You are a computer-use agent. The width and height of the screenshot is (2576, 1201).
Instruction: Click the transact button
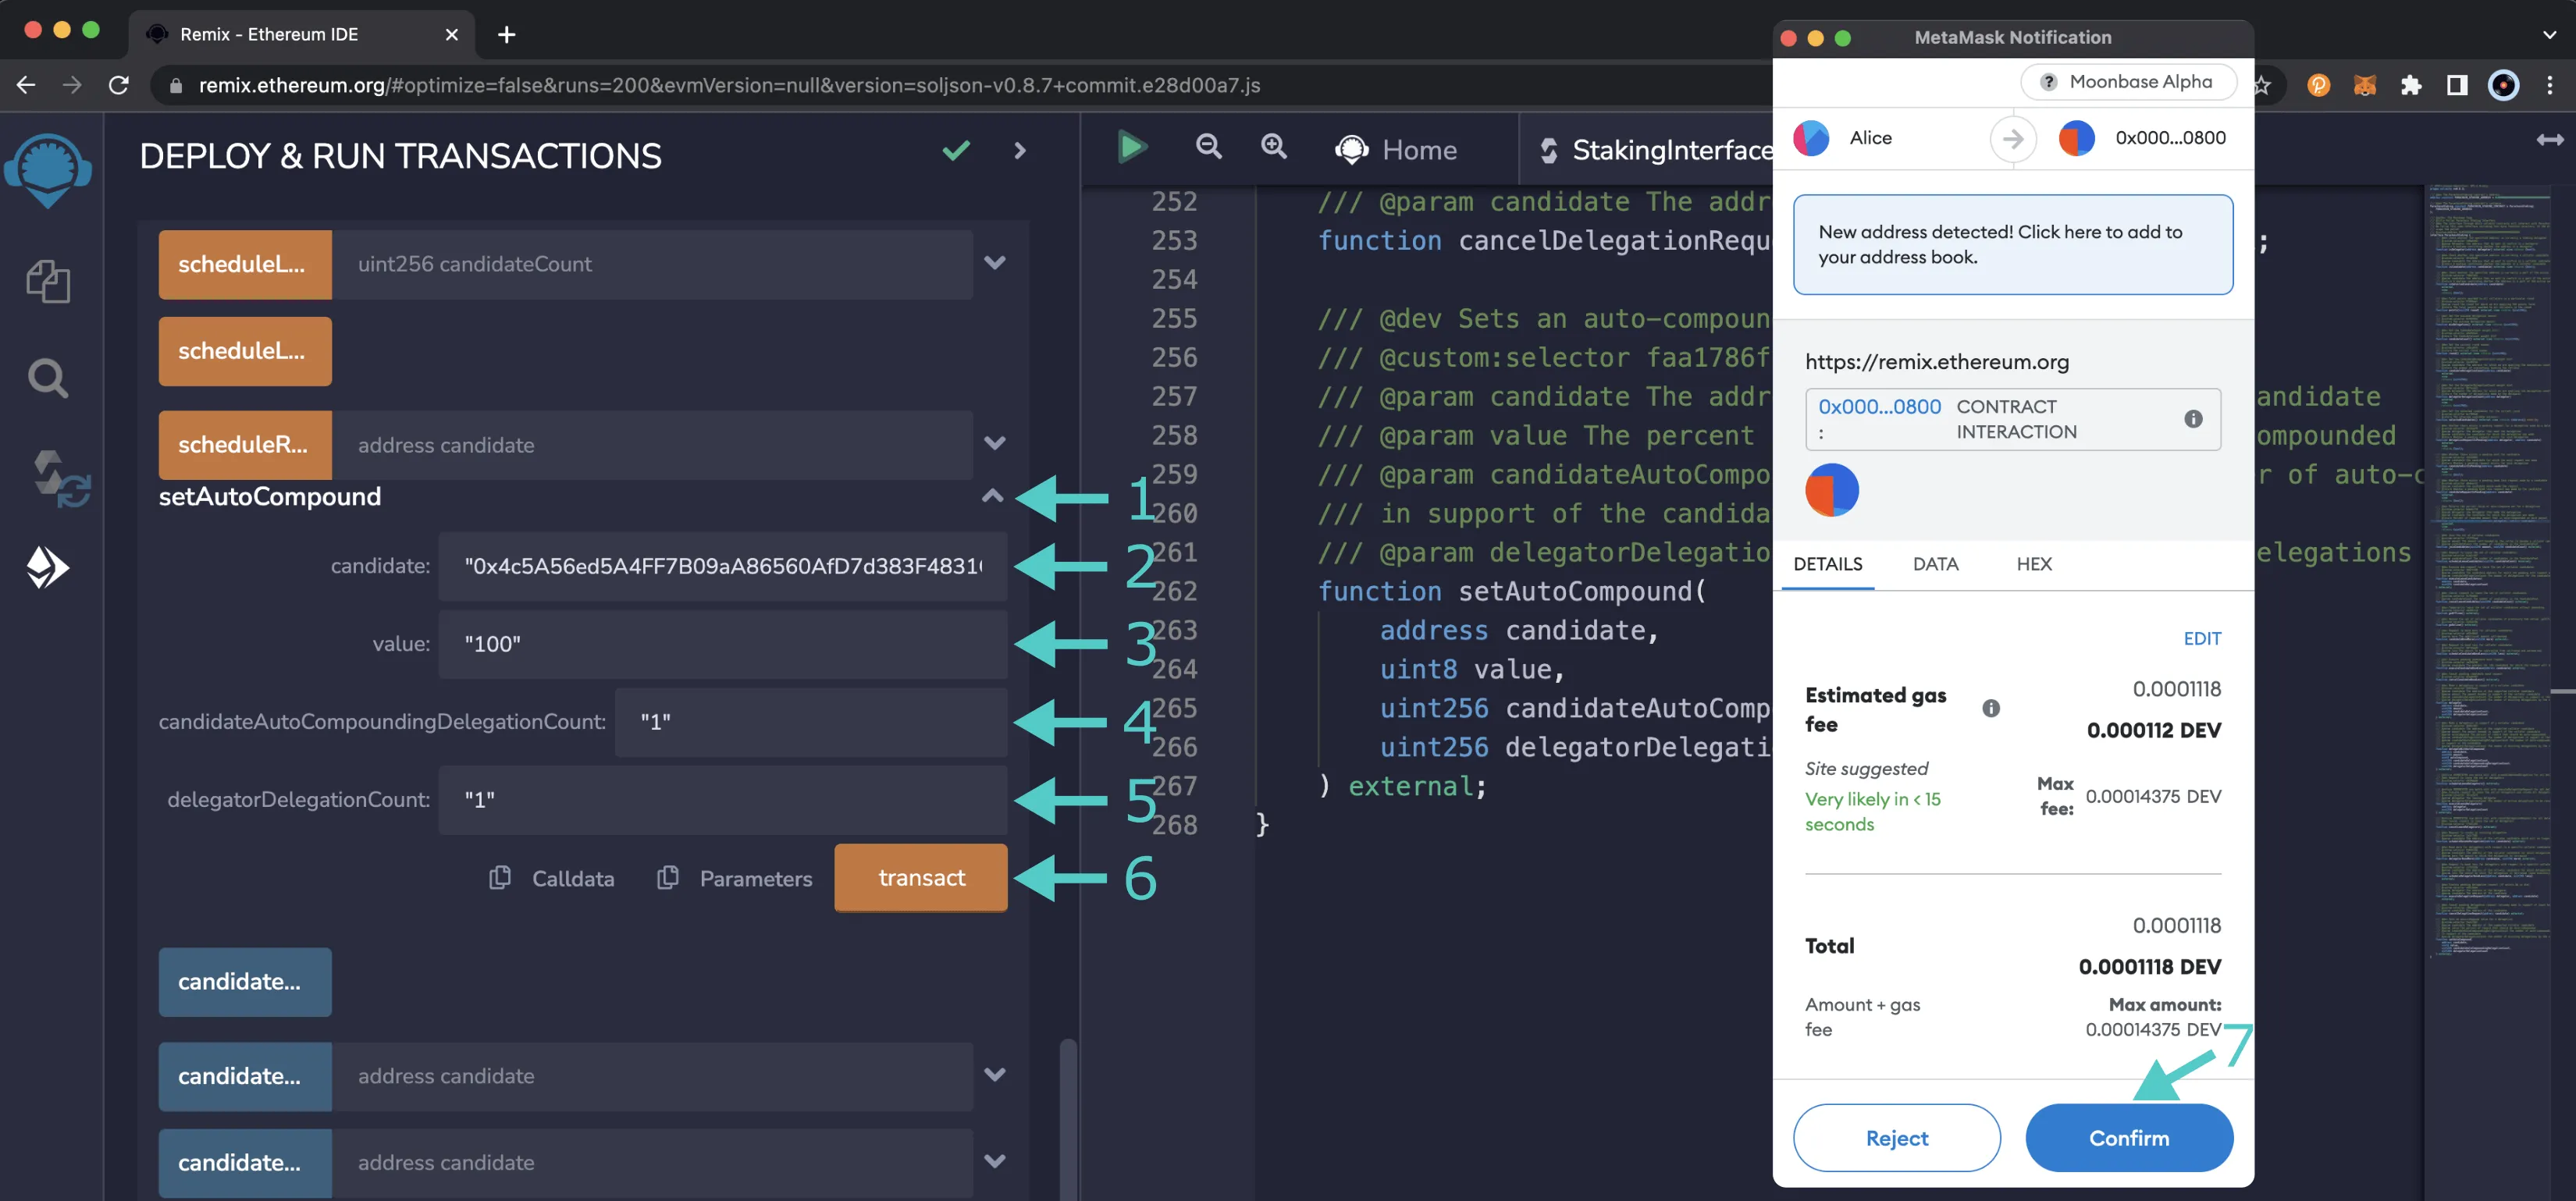tap(920, 877)
